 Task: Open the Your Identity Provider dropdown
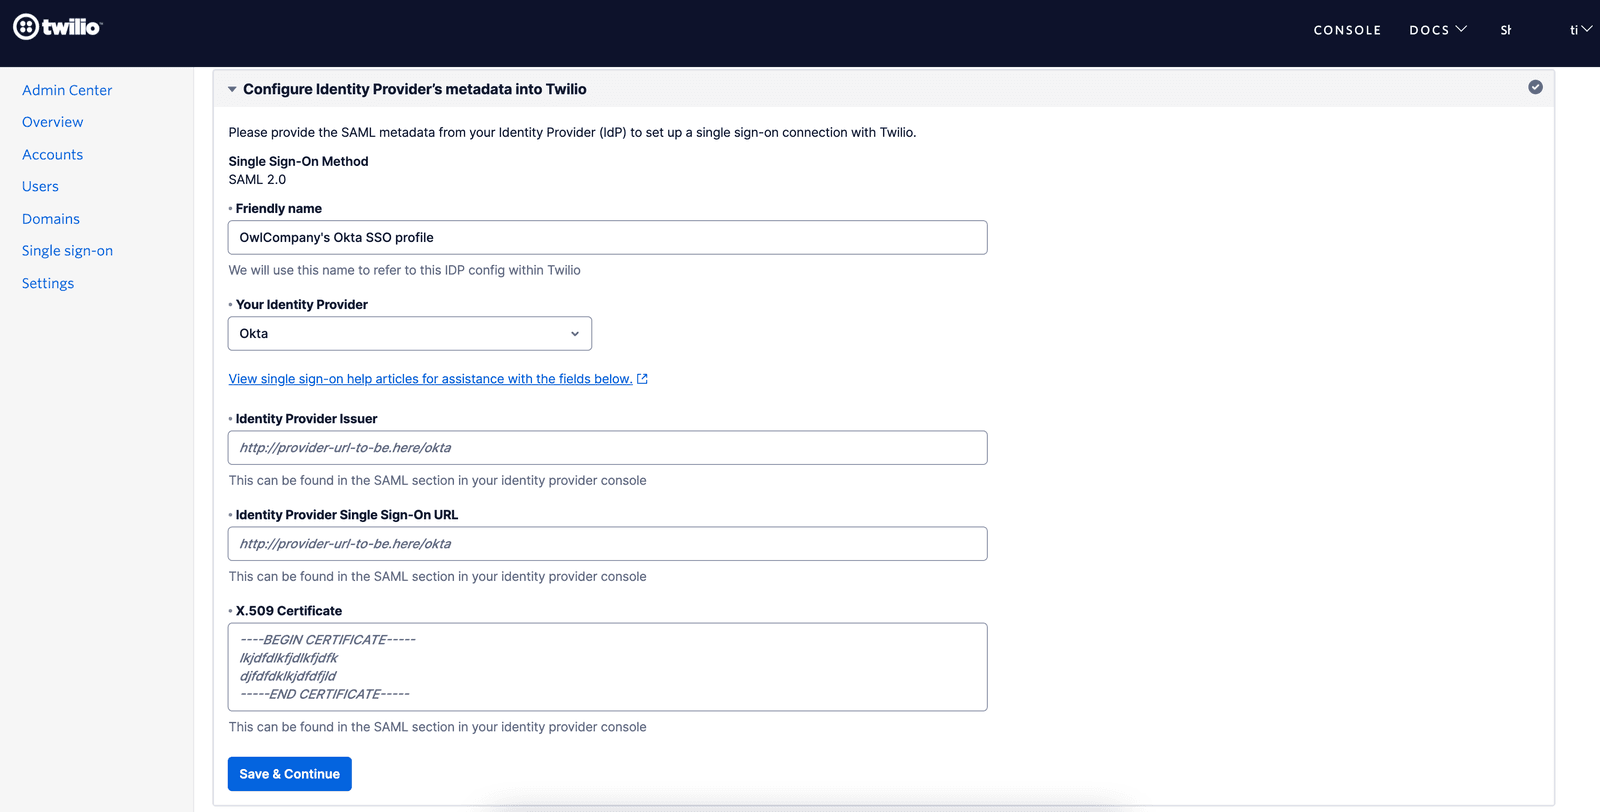(x=409, y=333)
